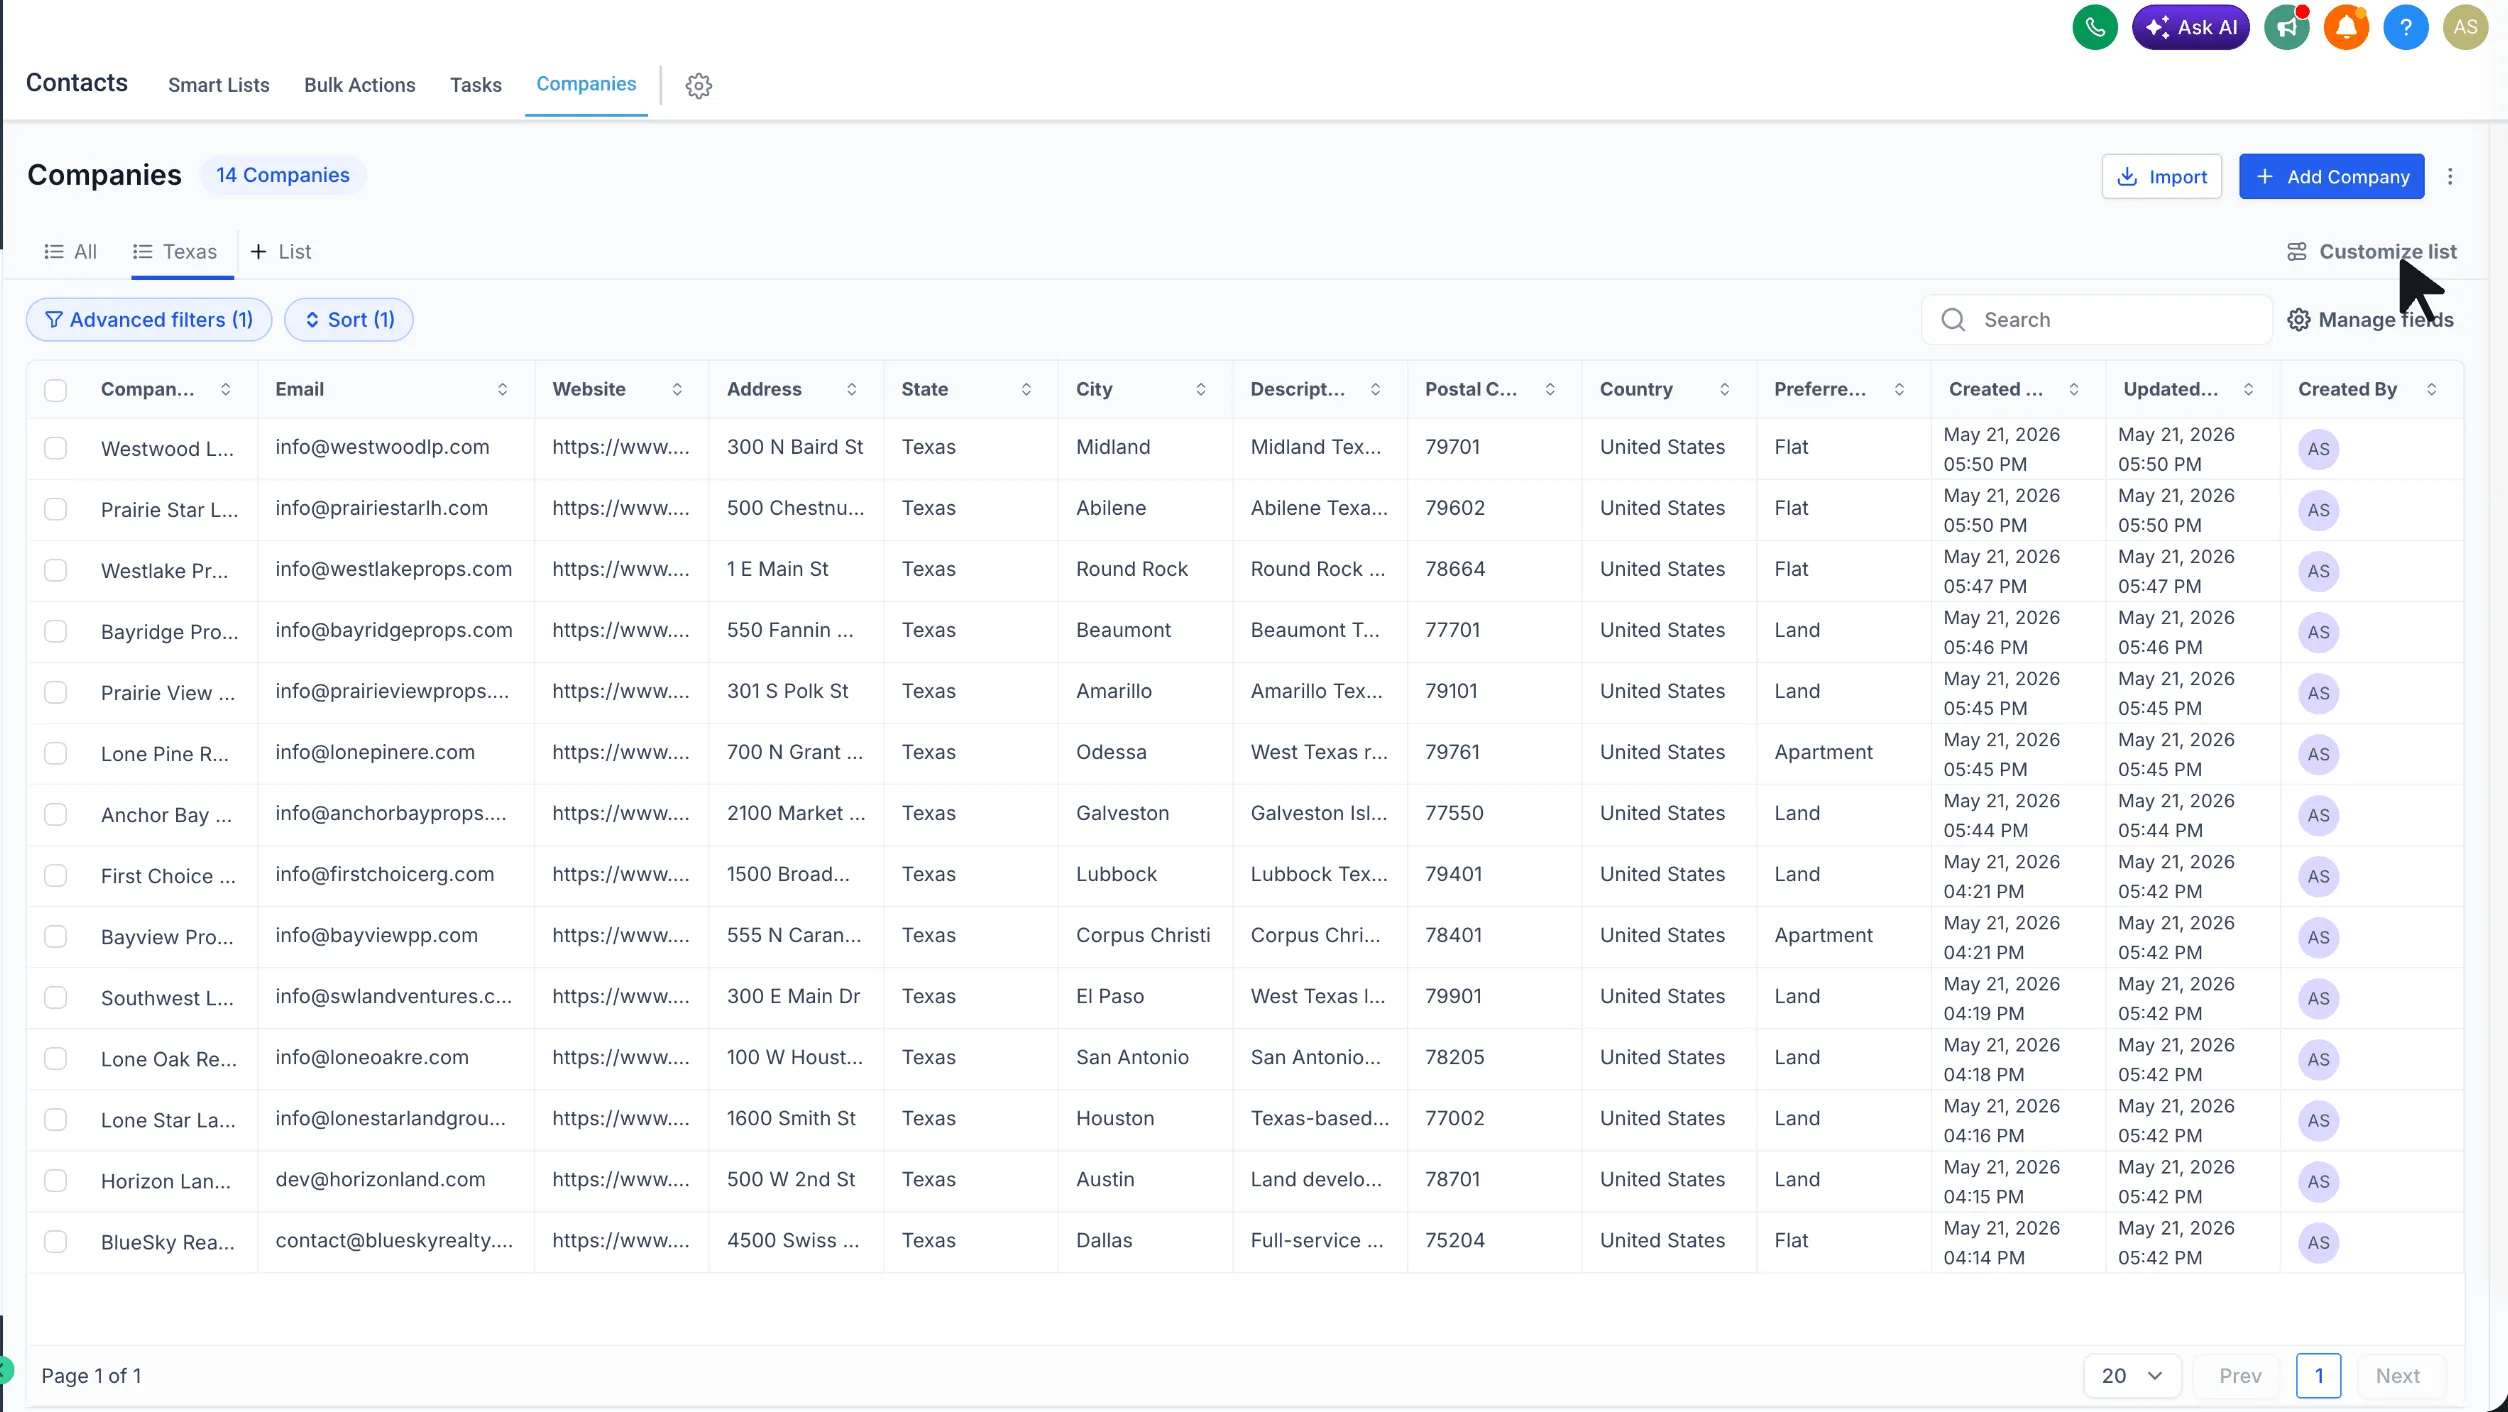Click Southwest L... company name
Image resolution: width=2508 pixels, height=1412 pixels.
coord(167,998)
